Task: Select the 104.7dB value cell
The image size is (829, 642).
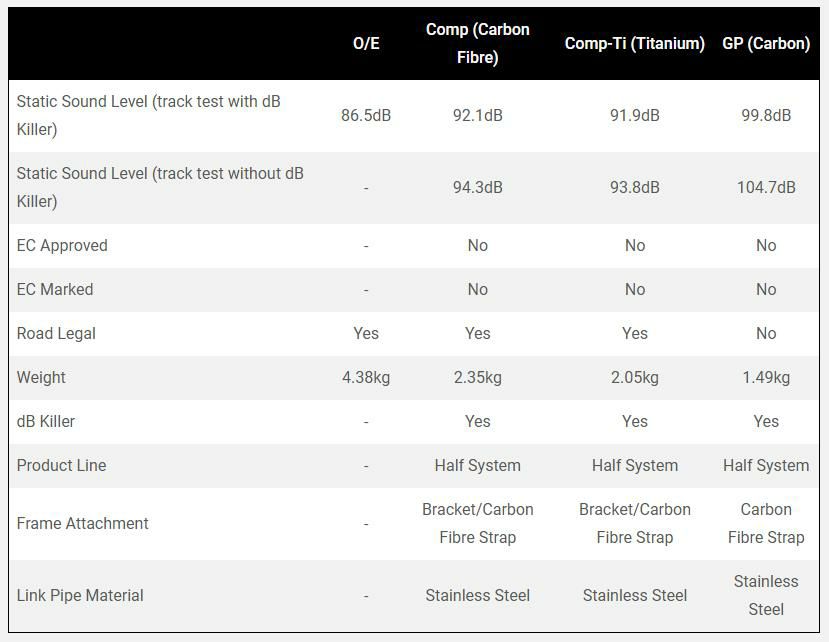Action: (765, 188)
